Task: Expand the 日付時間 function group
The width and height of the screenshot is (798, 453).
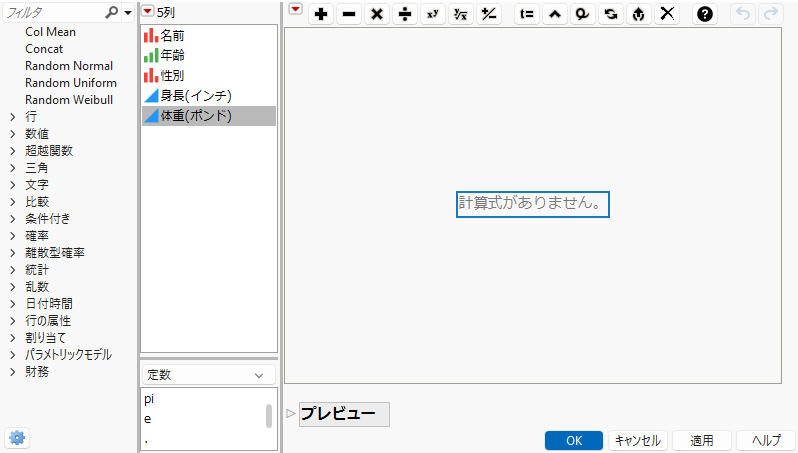Action: click(x=13, y=304)
